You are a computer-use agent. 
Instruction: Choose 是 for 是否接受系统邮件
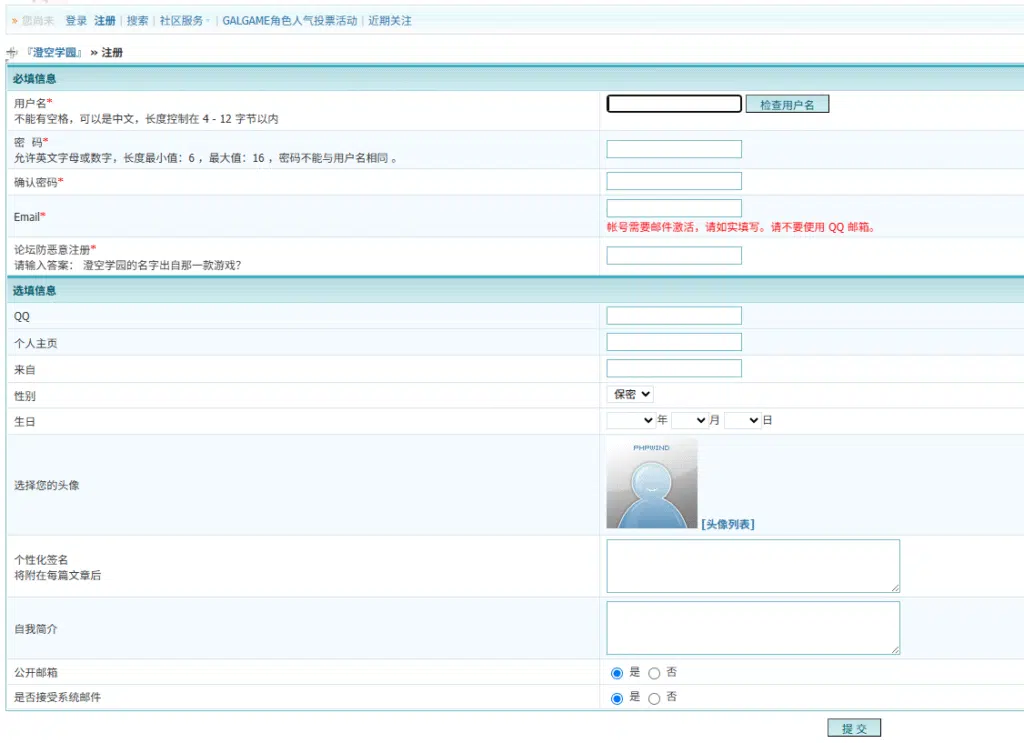[616, 698]
